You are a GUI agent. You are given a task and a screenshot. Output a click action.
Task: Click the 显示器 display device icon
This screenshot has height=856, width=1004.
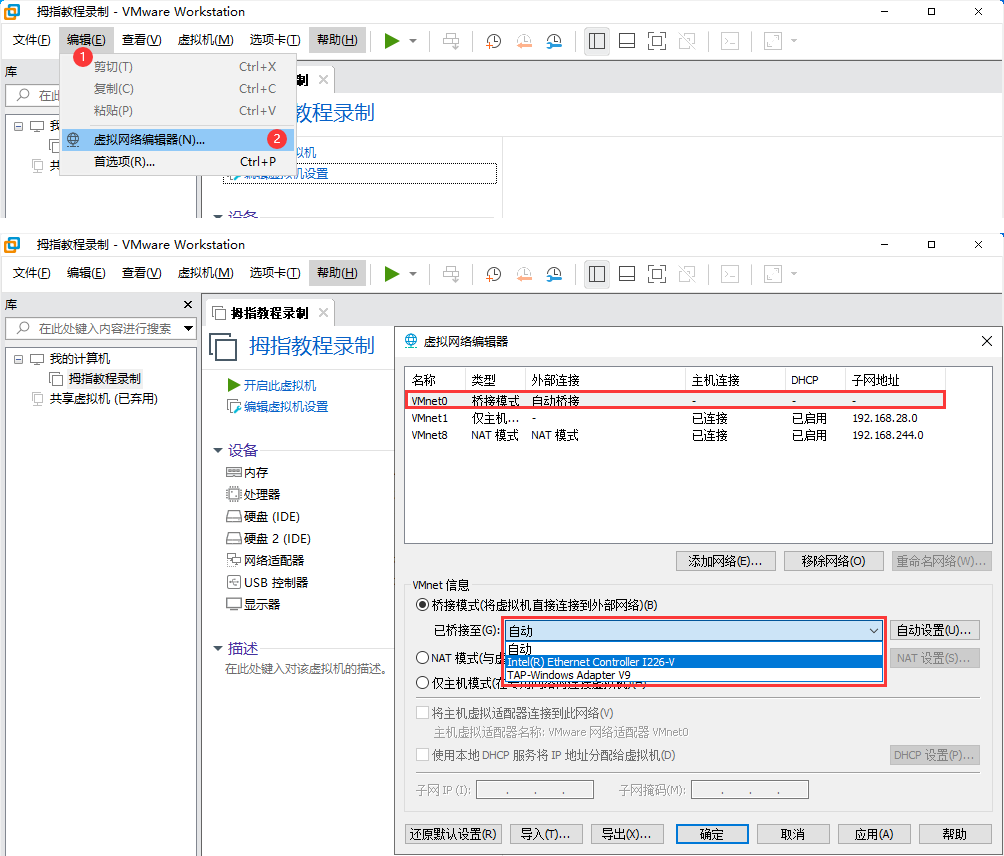pos(234,604)
